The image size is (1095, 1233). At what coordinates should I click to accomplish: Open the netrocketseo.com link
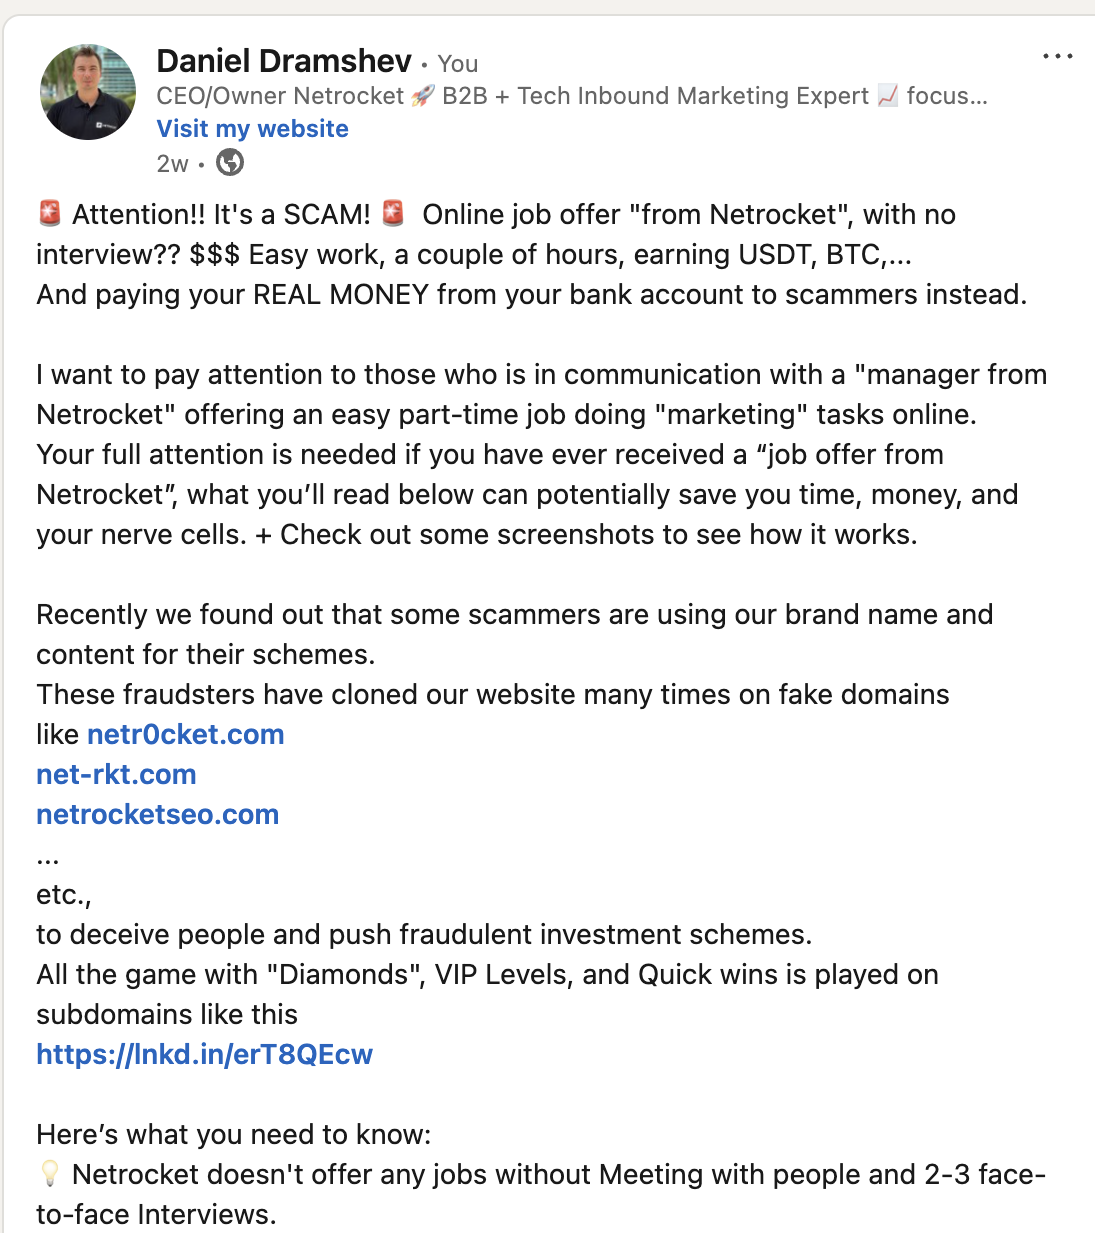point(158,814)
